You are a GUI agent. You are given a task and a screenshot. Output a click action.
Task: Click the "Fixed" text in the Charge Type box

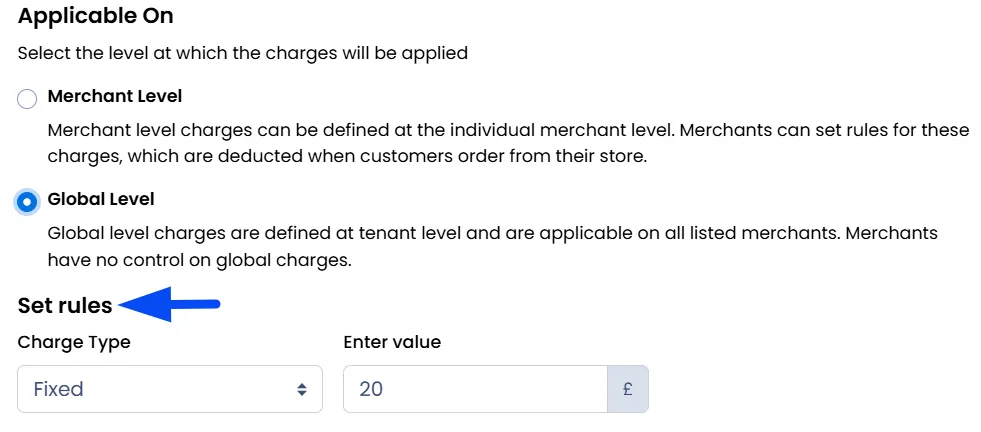coord(58,389)
